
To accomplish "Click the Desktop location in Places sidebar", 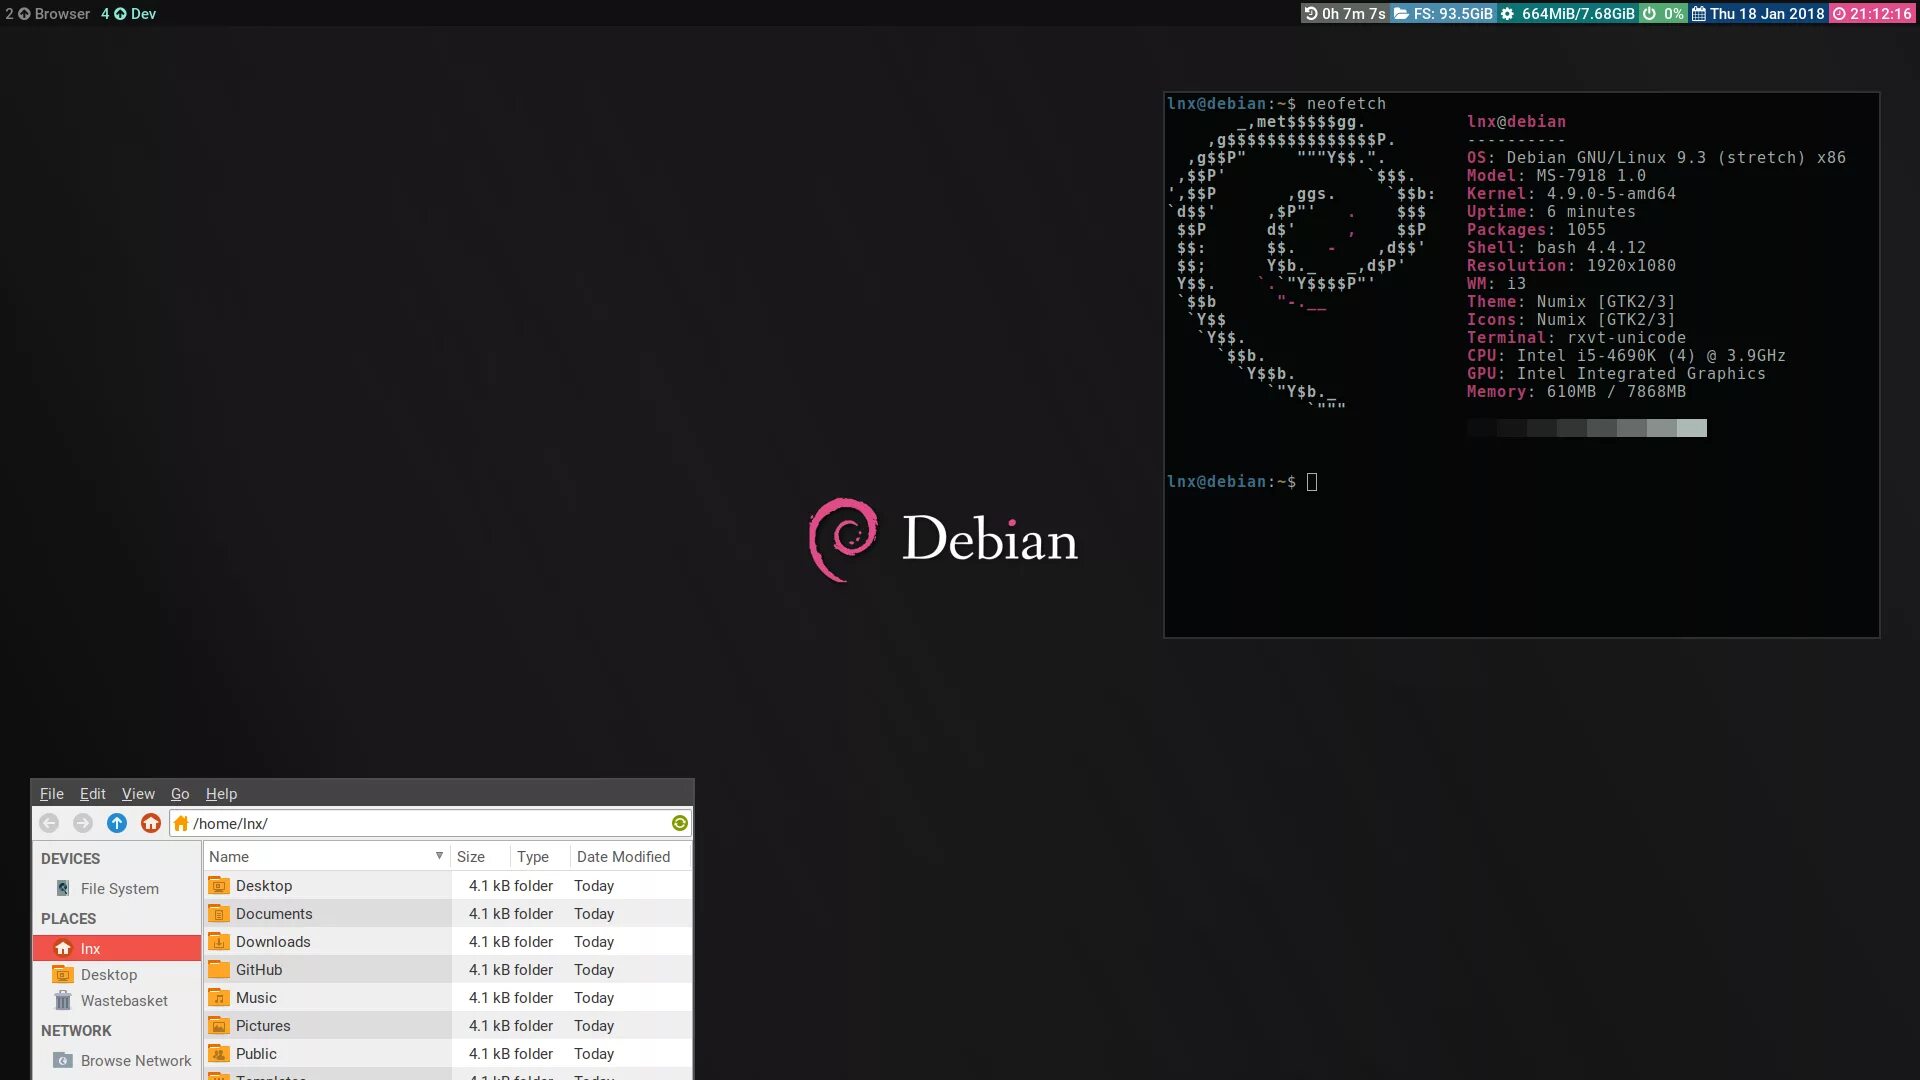I will tap(107, 975).
